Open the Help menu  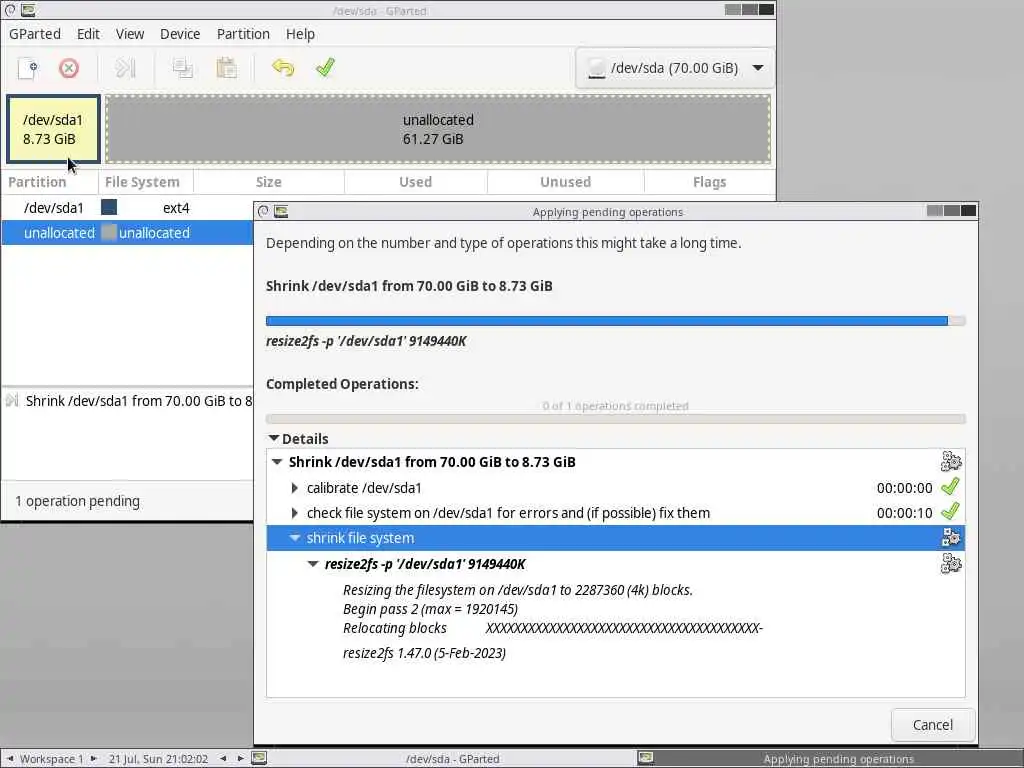point(300,34)
